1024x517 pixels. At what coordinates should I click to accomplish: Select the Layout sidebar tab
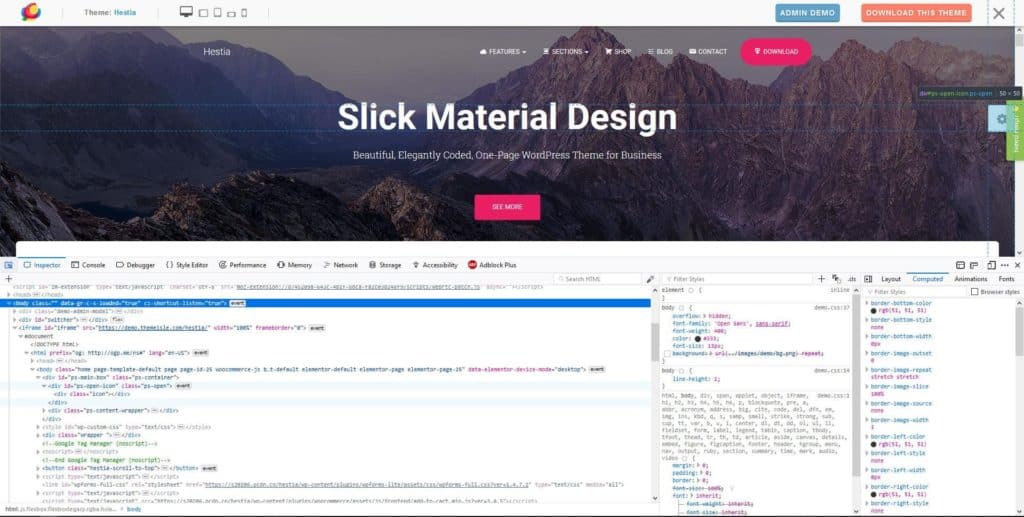point(891,279)
